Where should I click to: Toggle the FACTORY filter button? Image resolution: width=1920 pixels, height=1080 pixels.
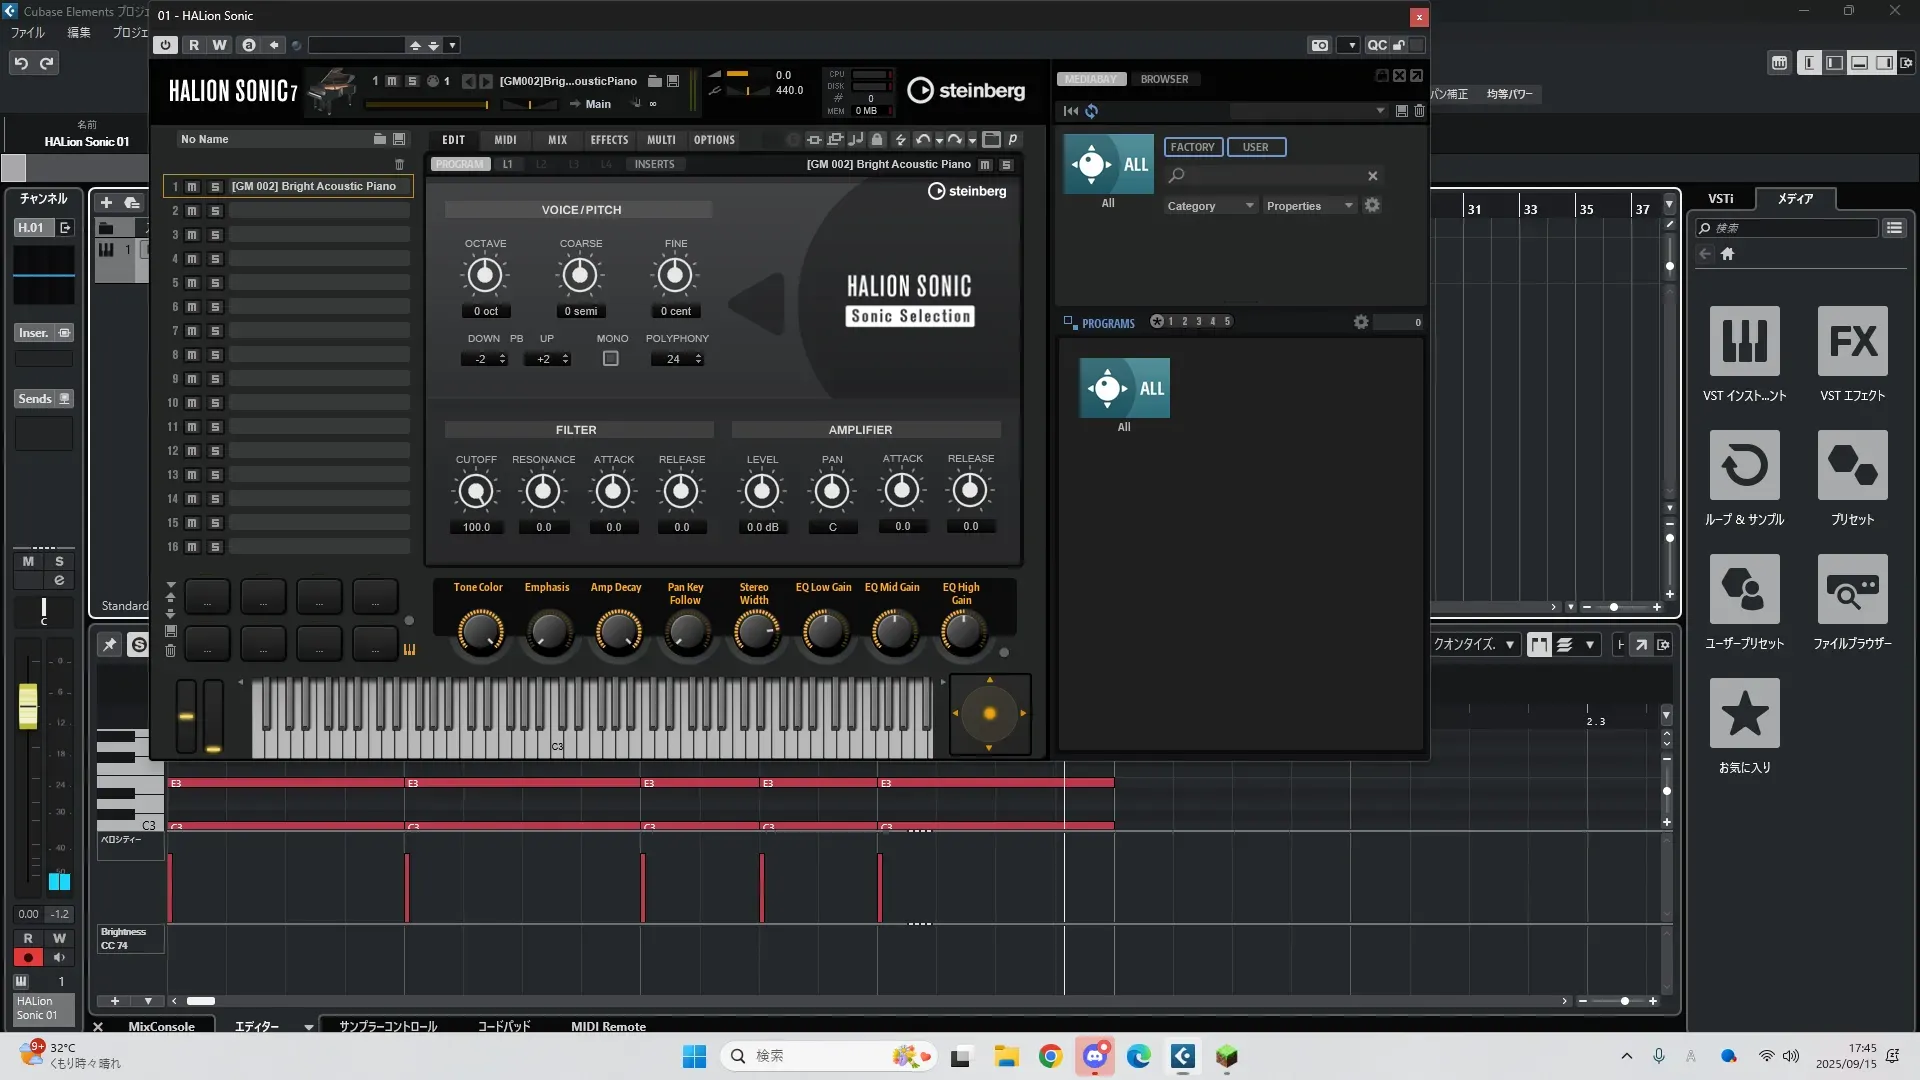(x=1192, y=147)
